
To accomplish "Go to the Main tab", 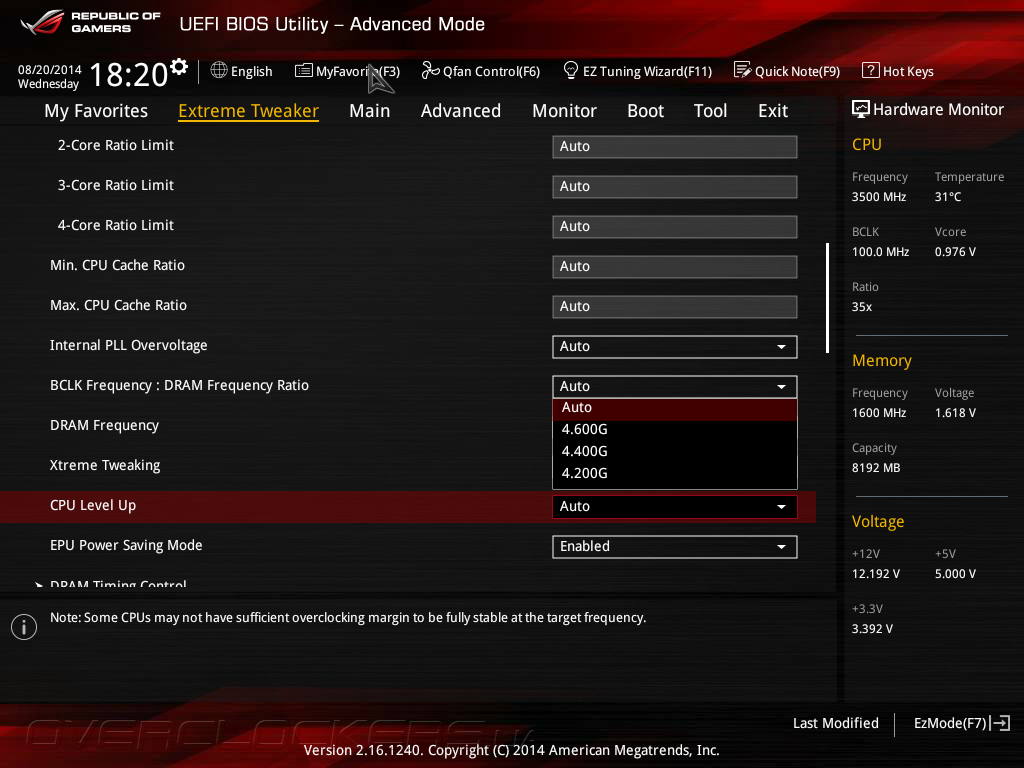I will coord(370,110).
